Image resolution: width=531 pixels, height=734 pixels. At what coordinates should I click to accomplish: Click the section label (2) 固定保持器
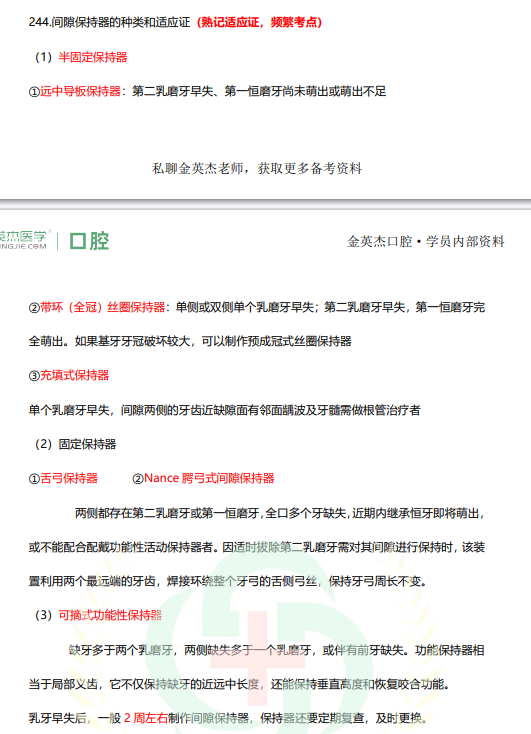click(75, 444)
